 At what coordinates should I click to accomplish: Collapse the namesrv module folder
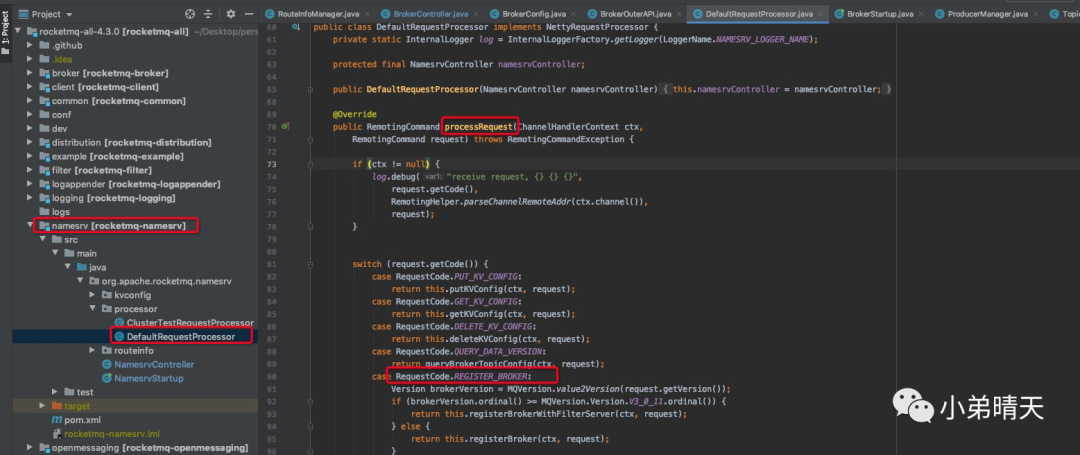click(x=30, y=226)
